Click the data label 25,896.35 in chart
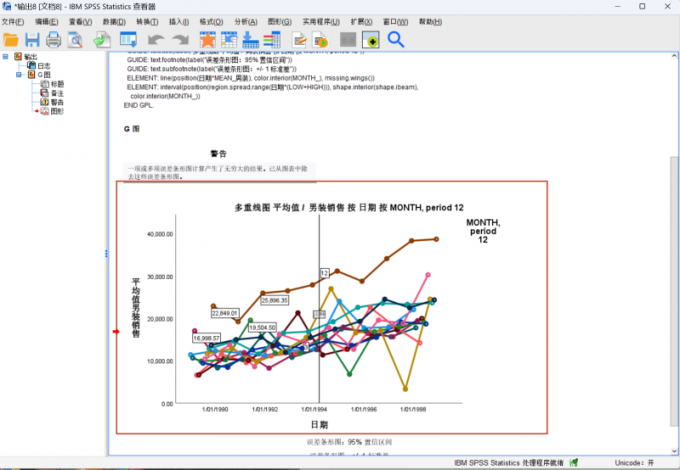 pyautogui.click(x=274, y=300)
